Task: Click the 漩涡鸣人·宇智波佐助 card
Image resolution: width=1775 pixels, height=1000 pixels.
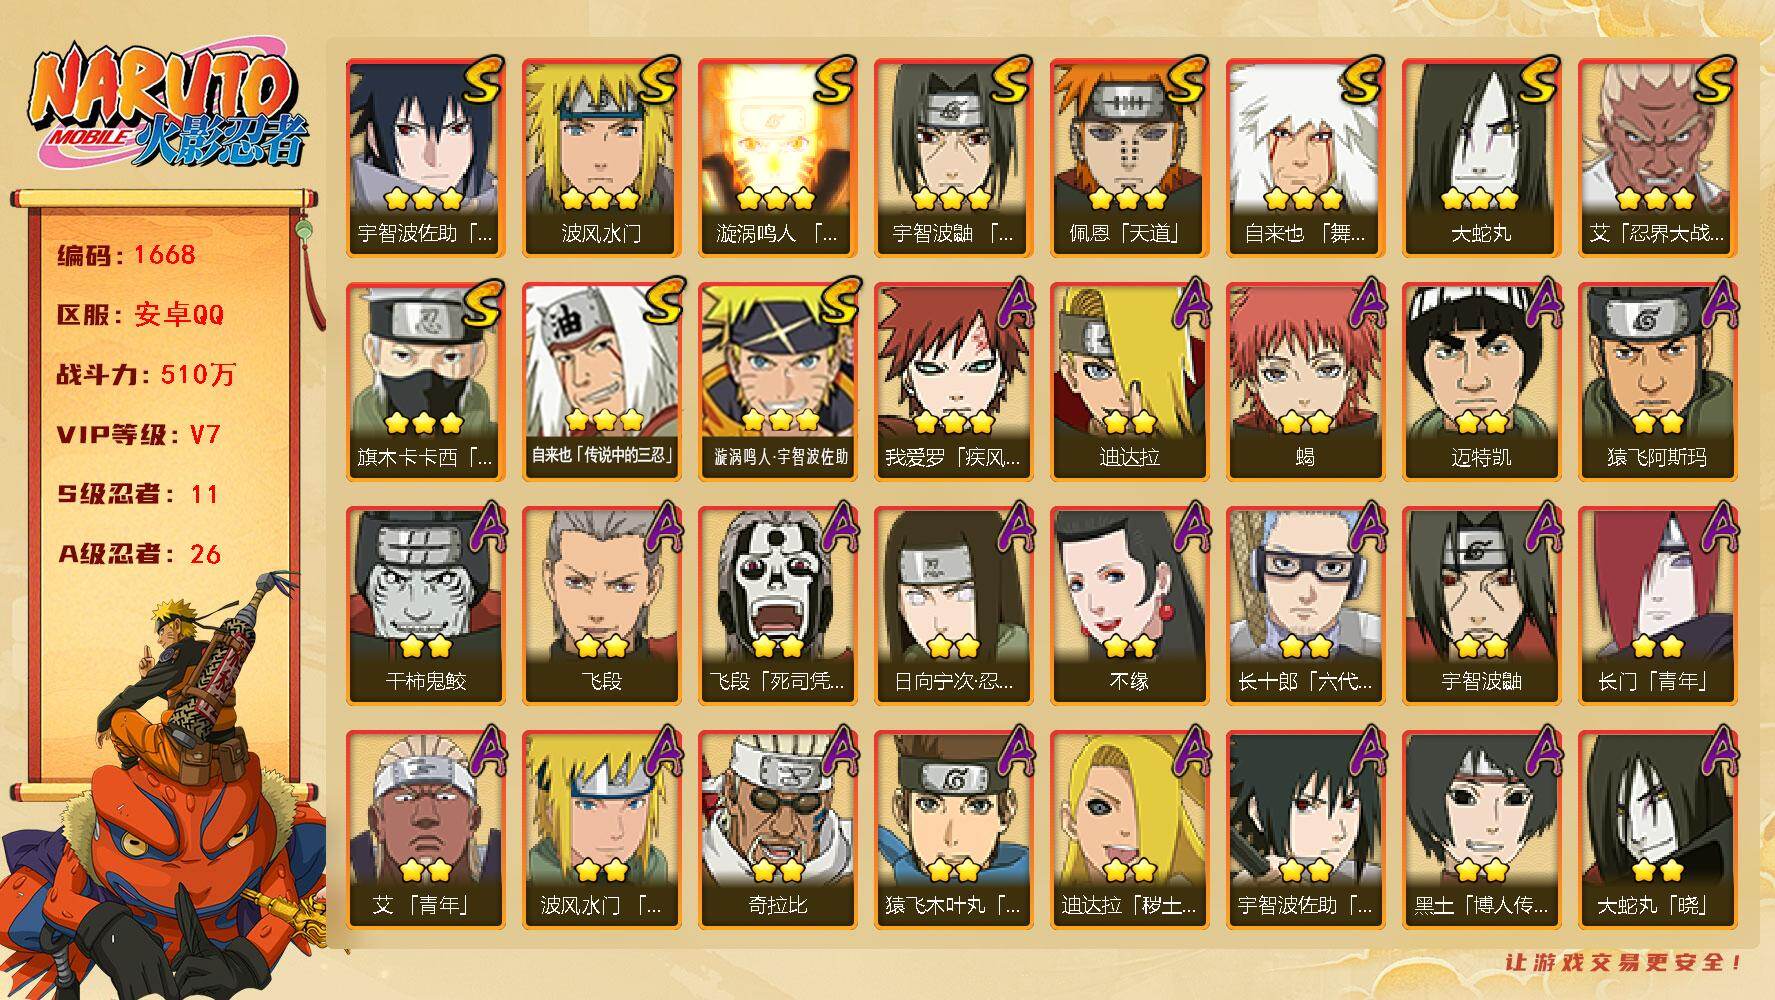Action: point(778,382)
